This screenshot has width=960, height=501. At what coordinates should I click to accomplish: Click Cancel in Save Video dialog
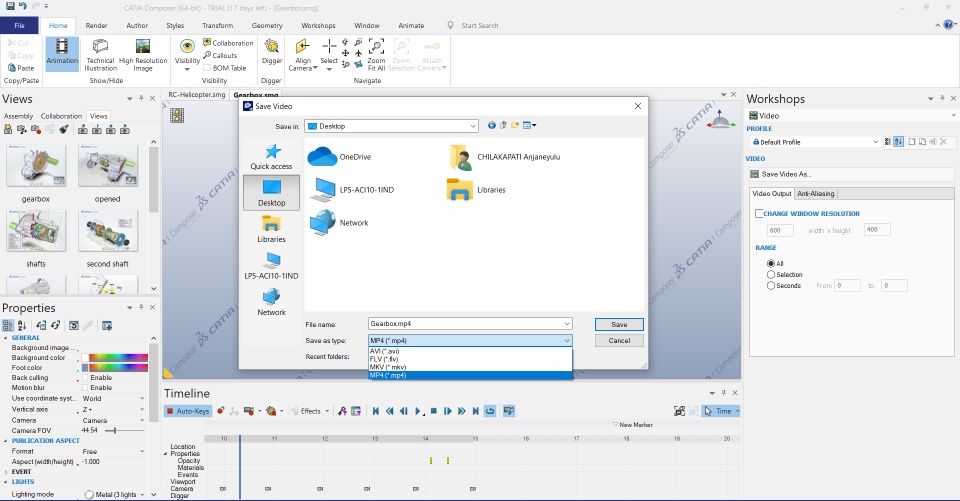tap(619, 341)
